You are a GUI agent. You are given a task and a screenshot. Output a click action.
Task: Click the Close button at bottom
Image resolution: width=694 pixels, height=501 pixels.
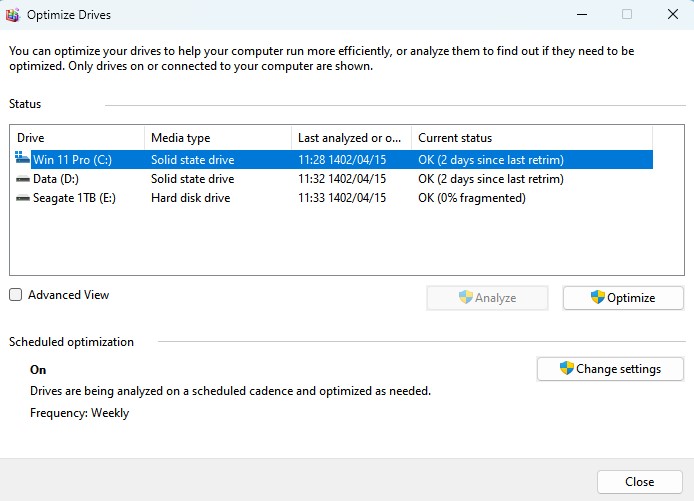(x=640, y=482)
